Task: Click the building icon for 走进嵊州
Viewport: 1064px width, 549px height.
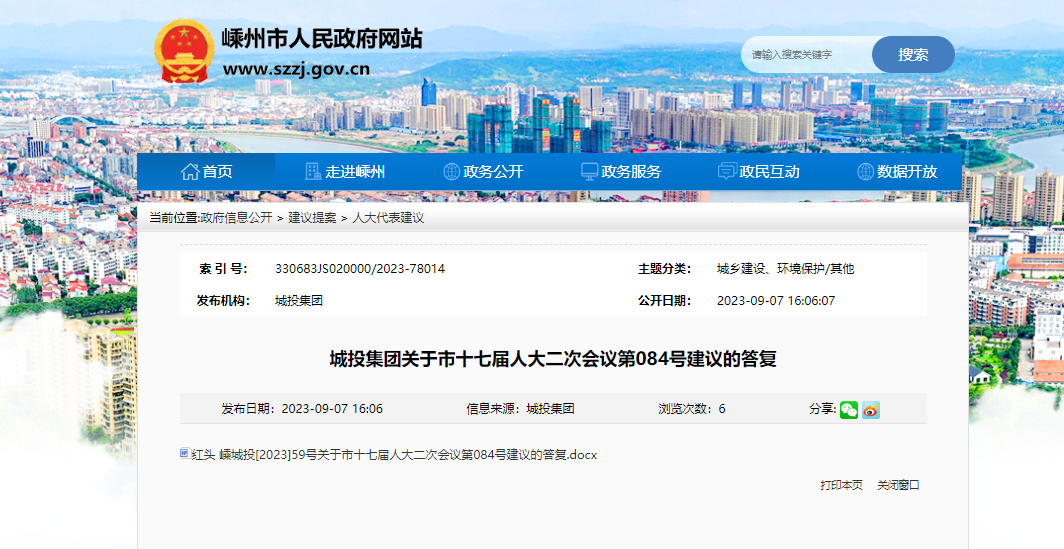Action: point(313,171)
